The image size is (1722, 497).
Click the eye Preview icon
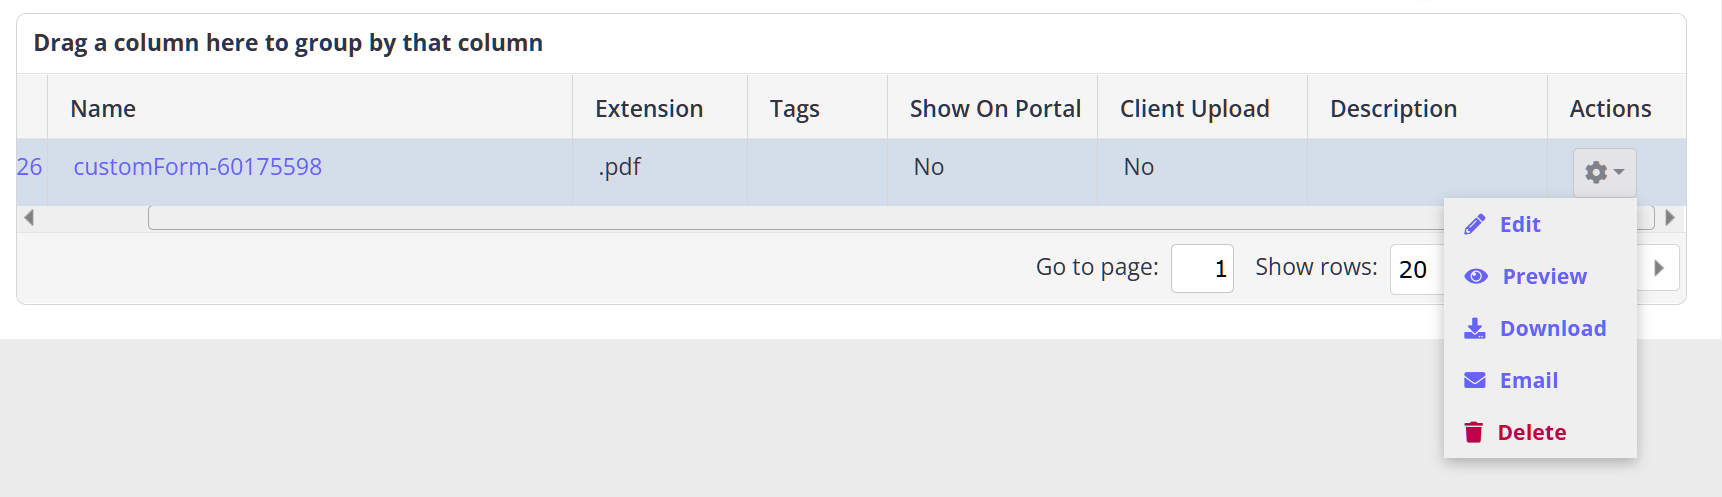tap(1476, 277)
